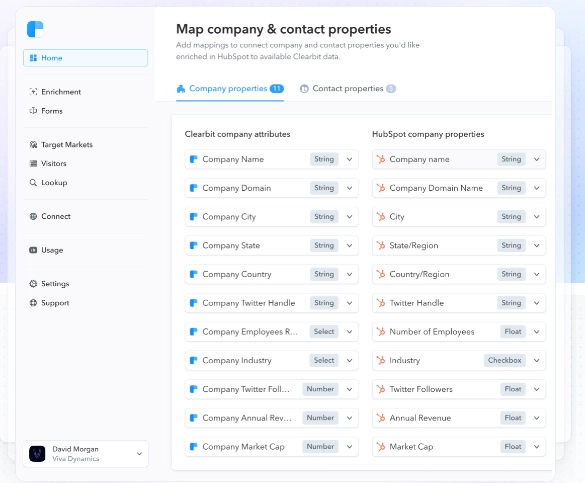Image resolution: width=585 pixels, height=483 pixels.
Task: Click the Support lifebuoy icon
Action: tap(33, 303)
